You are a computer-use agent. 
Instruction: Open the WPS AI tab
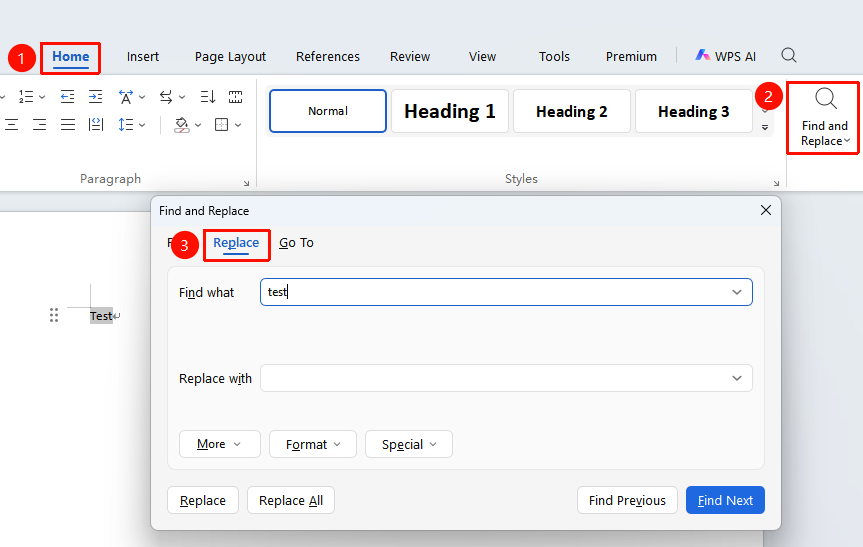(725, 56)
